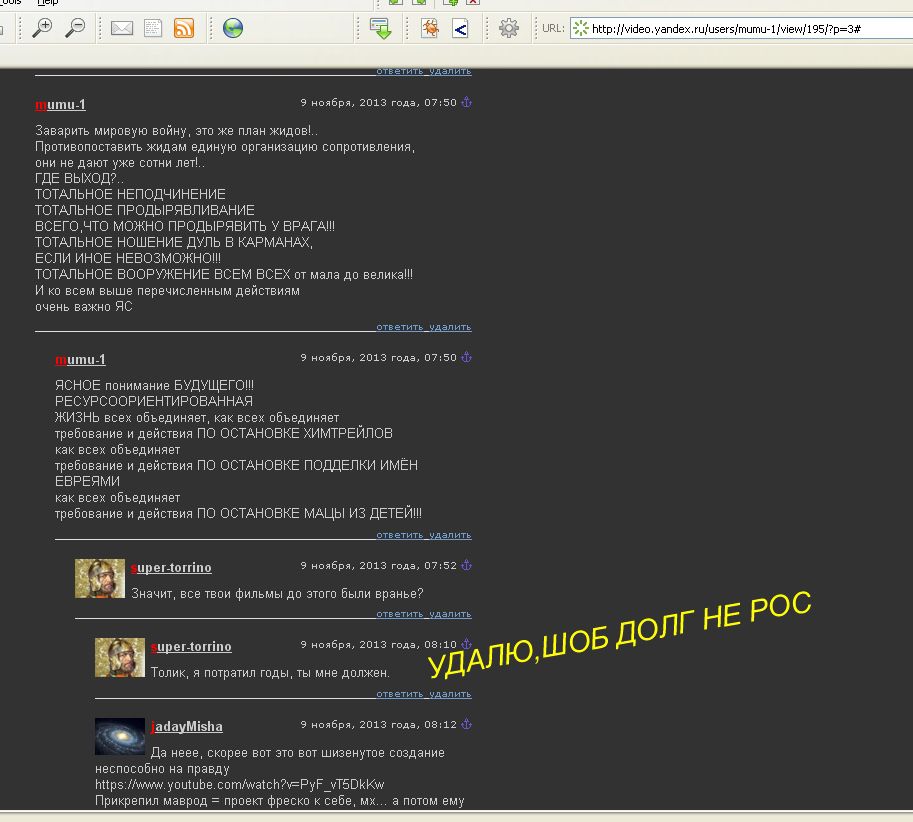Click 'удалить' under 'Значит, все твои фильмы' comment
This screenshot has width=913, height=822.
451,614
